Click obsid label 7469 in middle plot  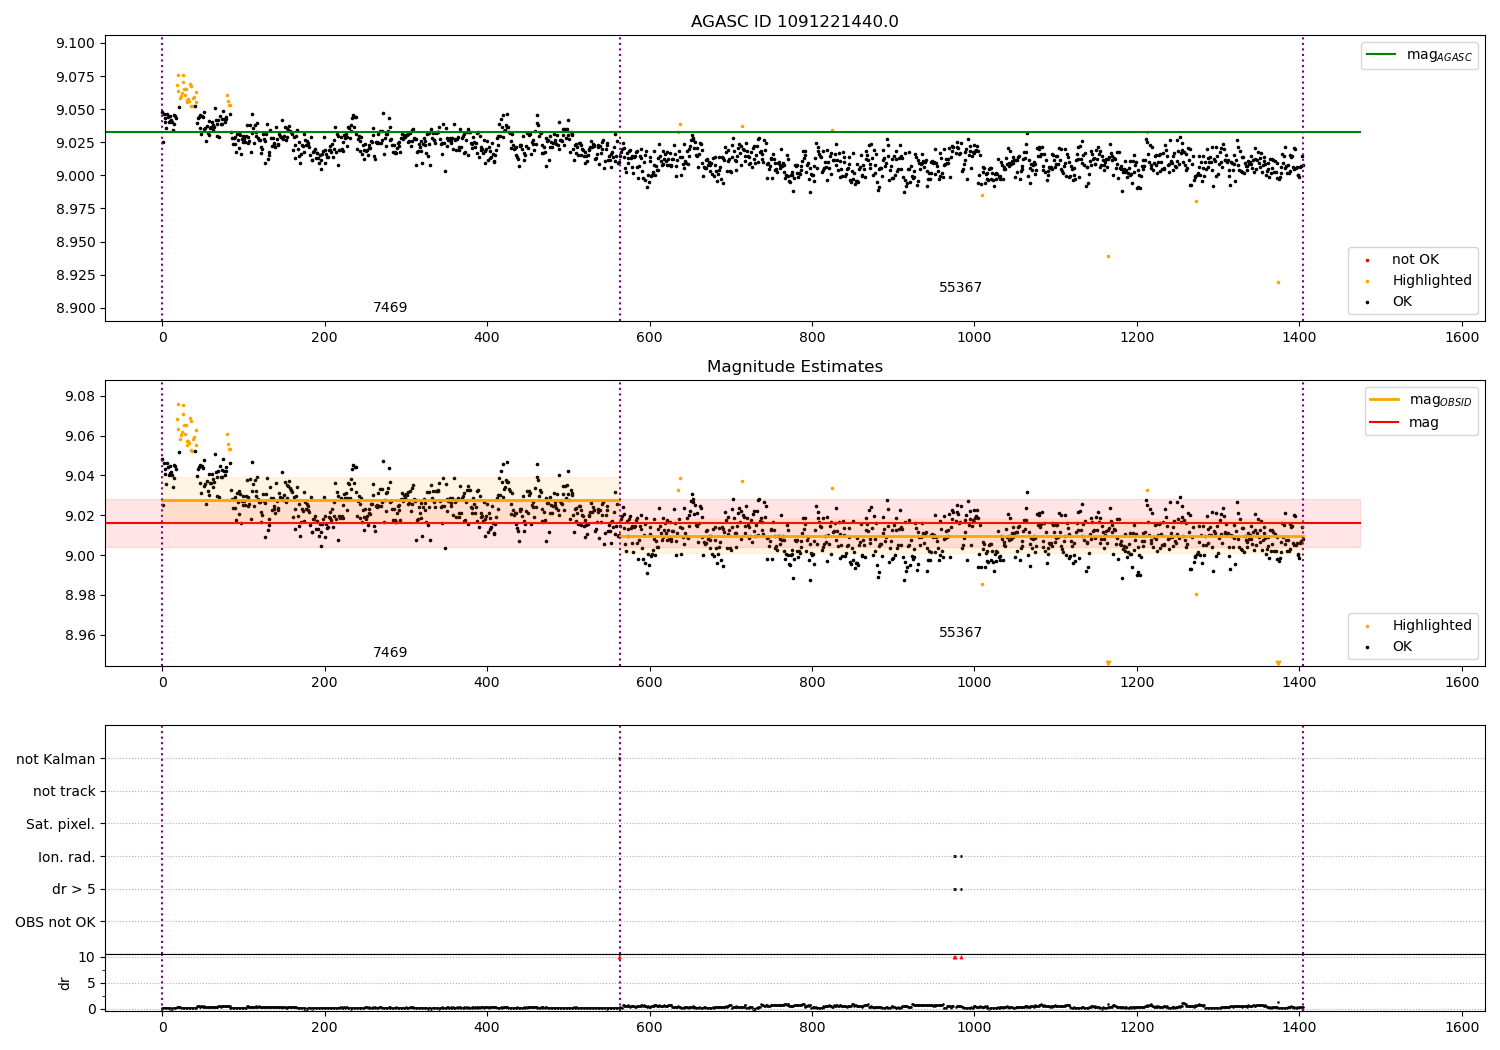pos(390,653)
